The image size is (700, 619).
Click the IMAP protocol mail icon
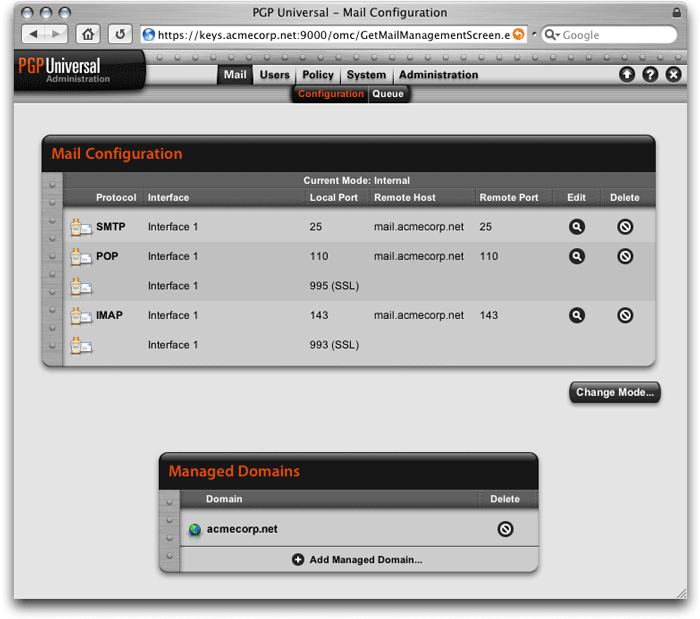point(81,316)
